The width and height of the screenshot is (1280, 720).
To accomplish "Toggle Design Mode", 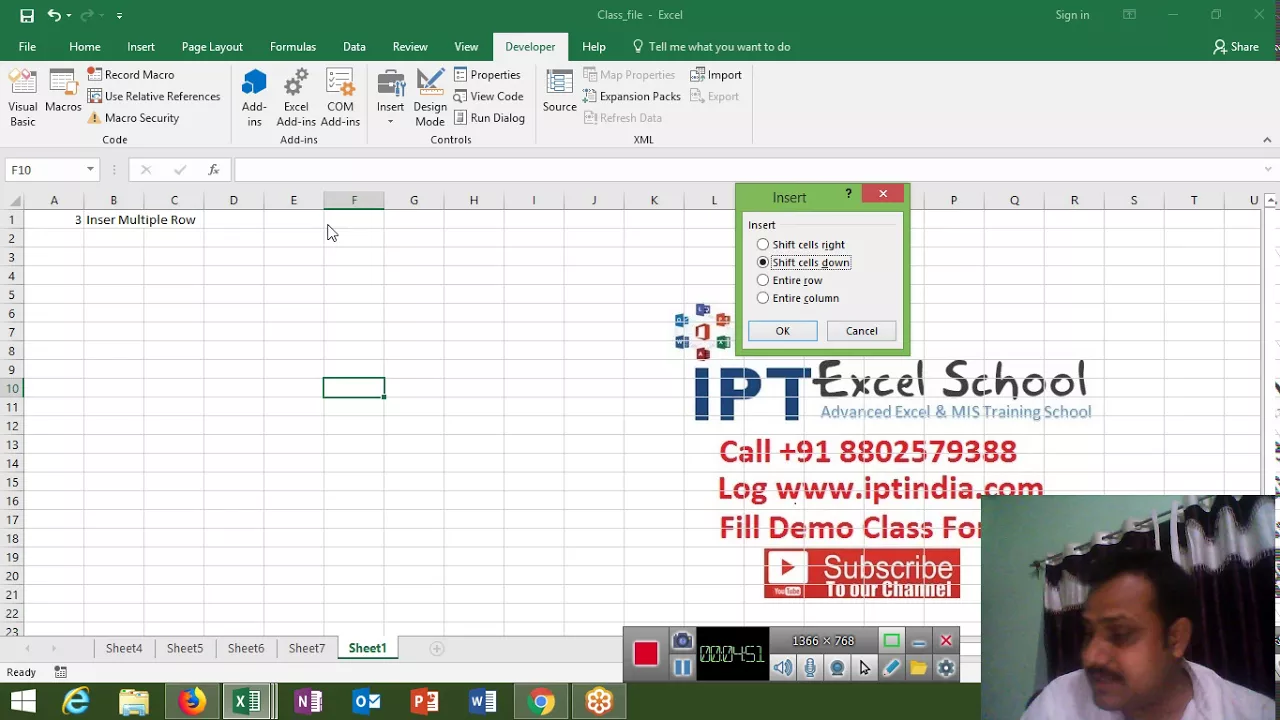I will coord(430,98).
